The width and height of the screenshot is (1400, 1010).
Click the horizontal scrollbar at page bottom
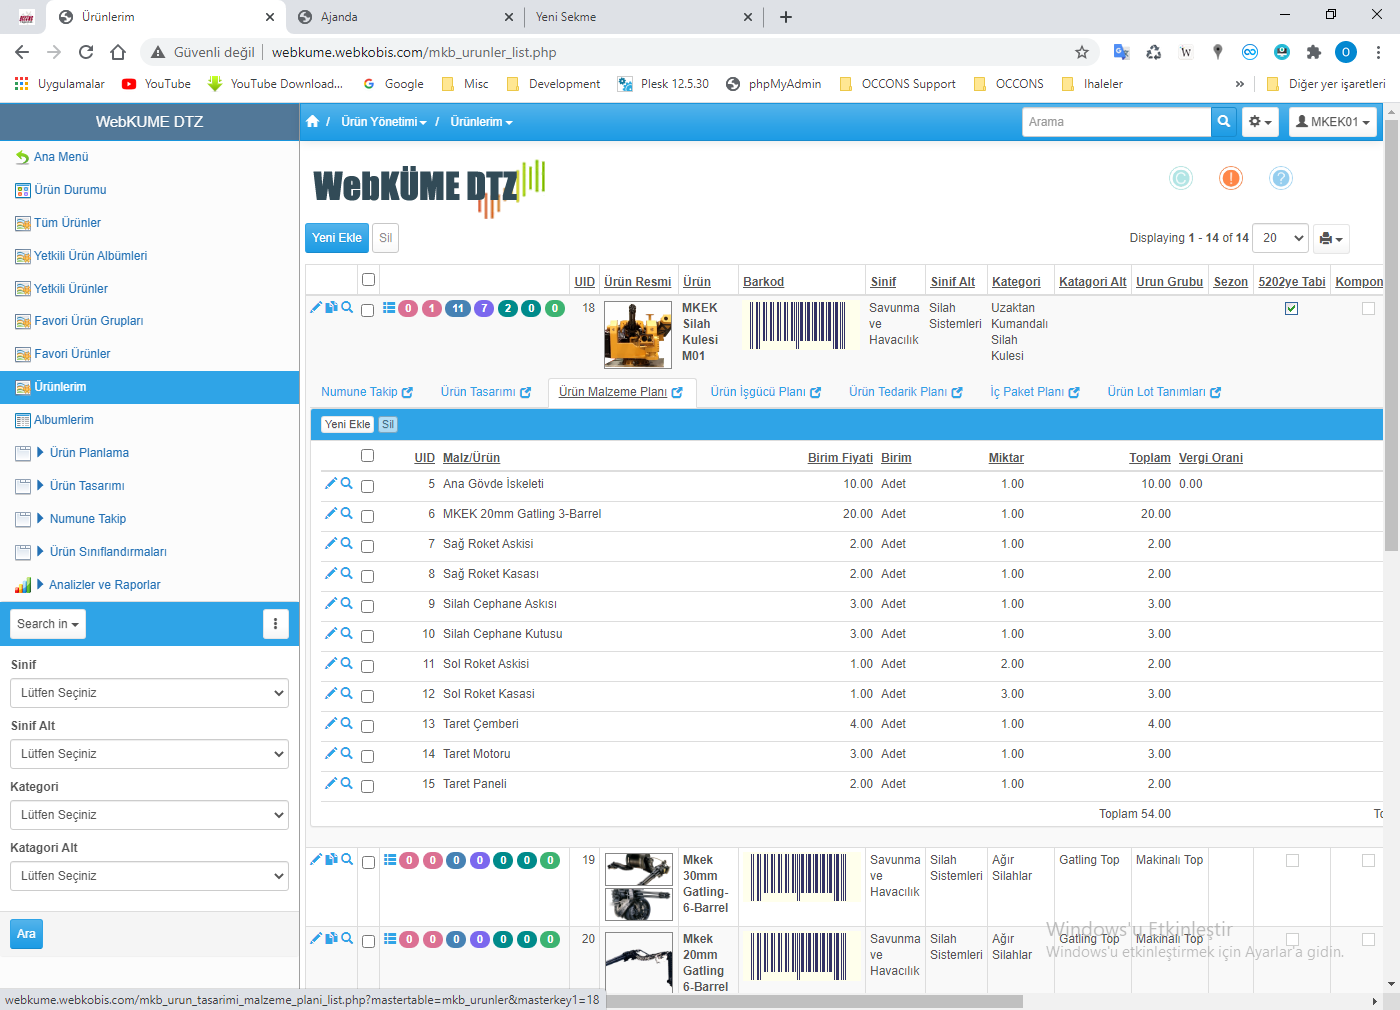(x=814, y=1001)
